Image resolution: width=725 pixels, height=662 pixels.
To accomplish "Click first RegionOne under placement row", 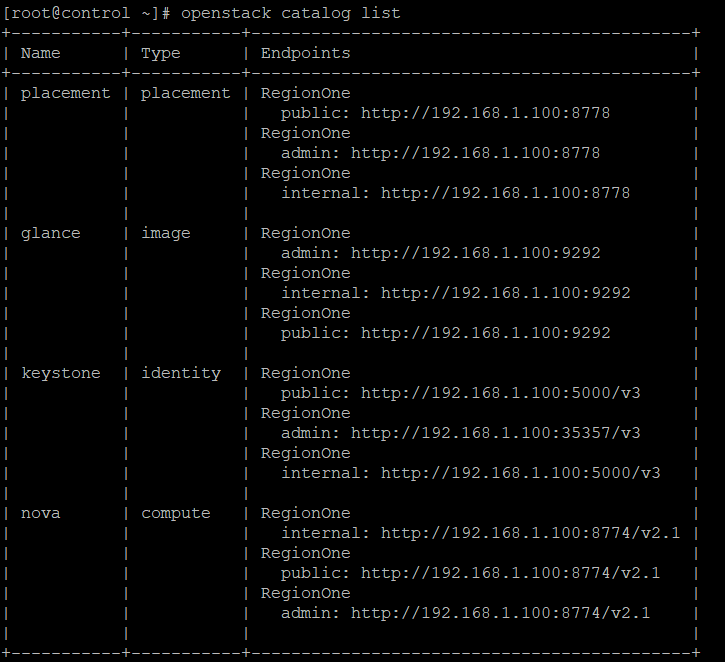I will tap(306, 93).
